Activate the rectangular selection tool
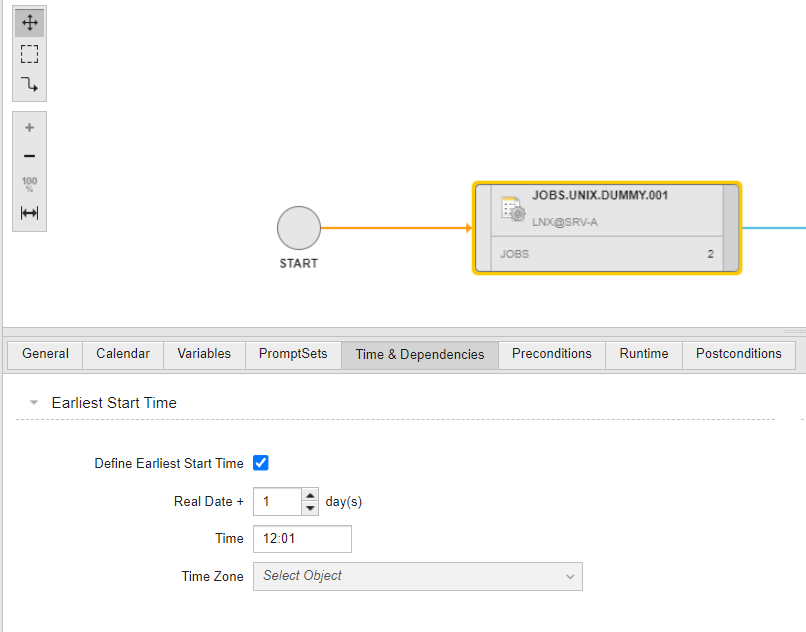The width and height of the screenshot is (806, 632). coord(29,54)
